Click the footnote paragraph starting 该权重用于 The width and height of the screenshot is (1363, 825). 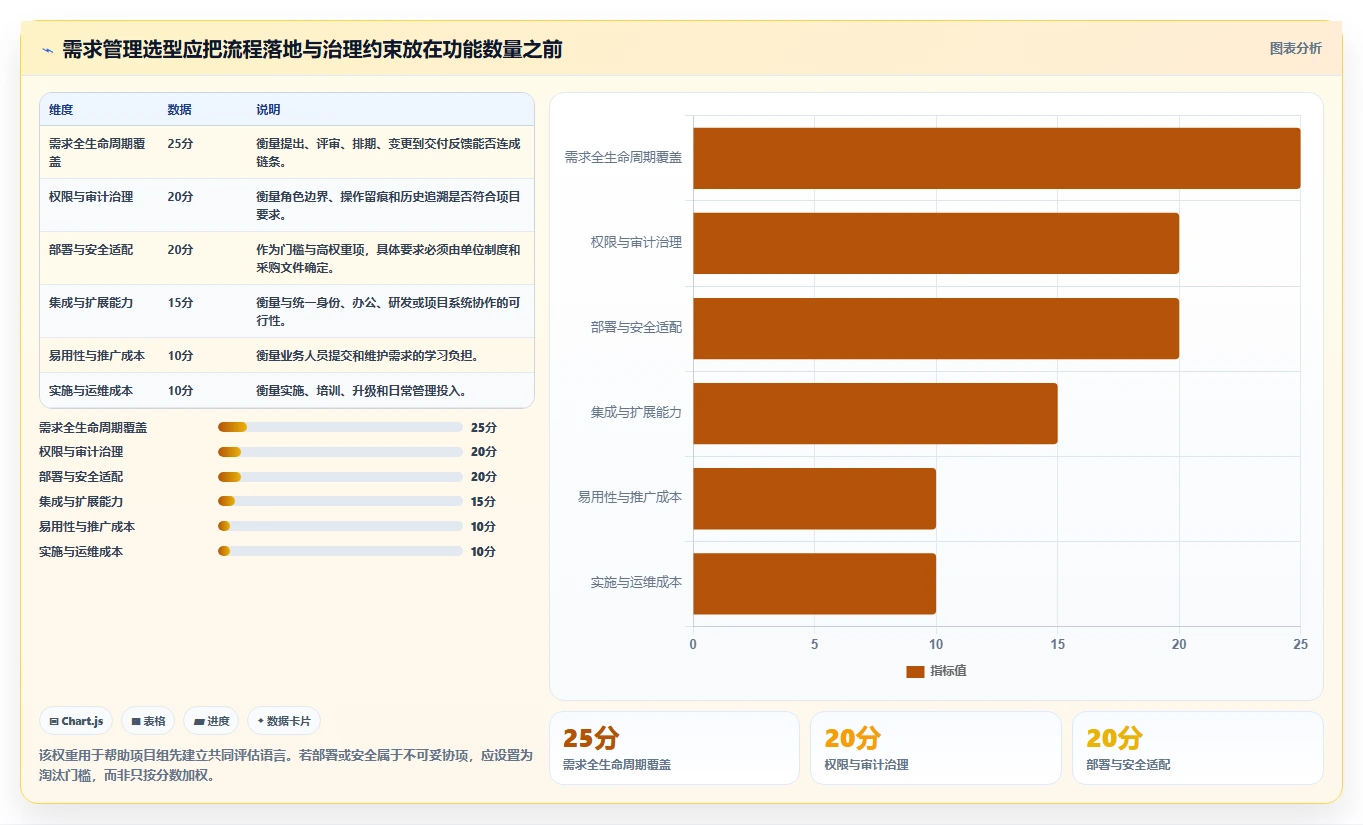coord(286,765)
